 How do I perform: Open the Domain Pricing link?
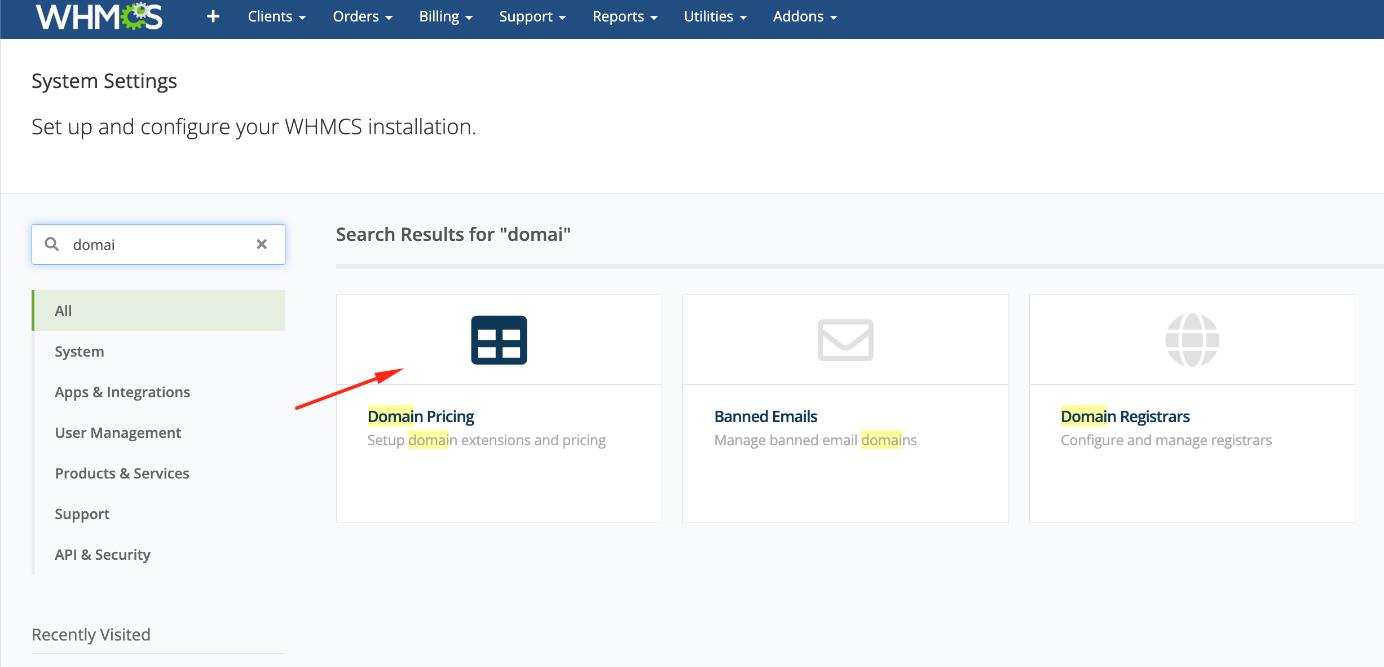click(421, 416)
